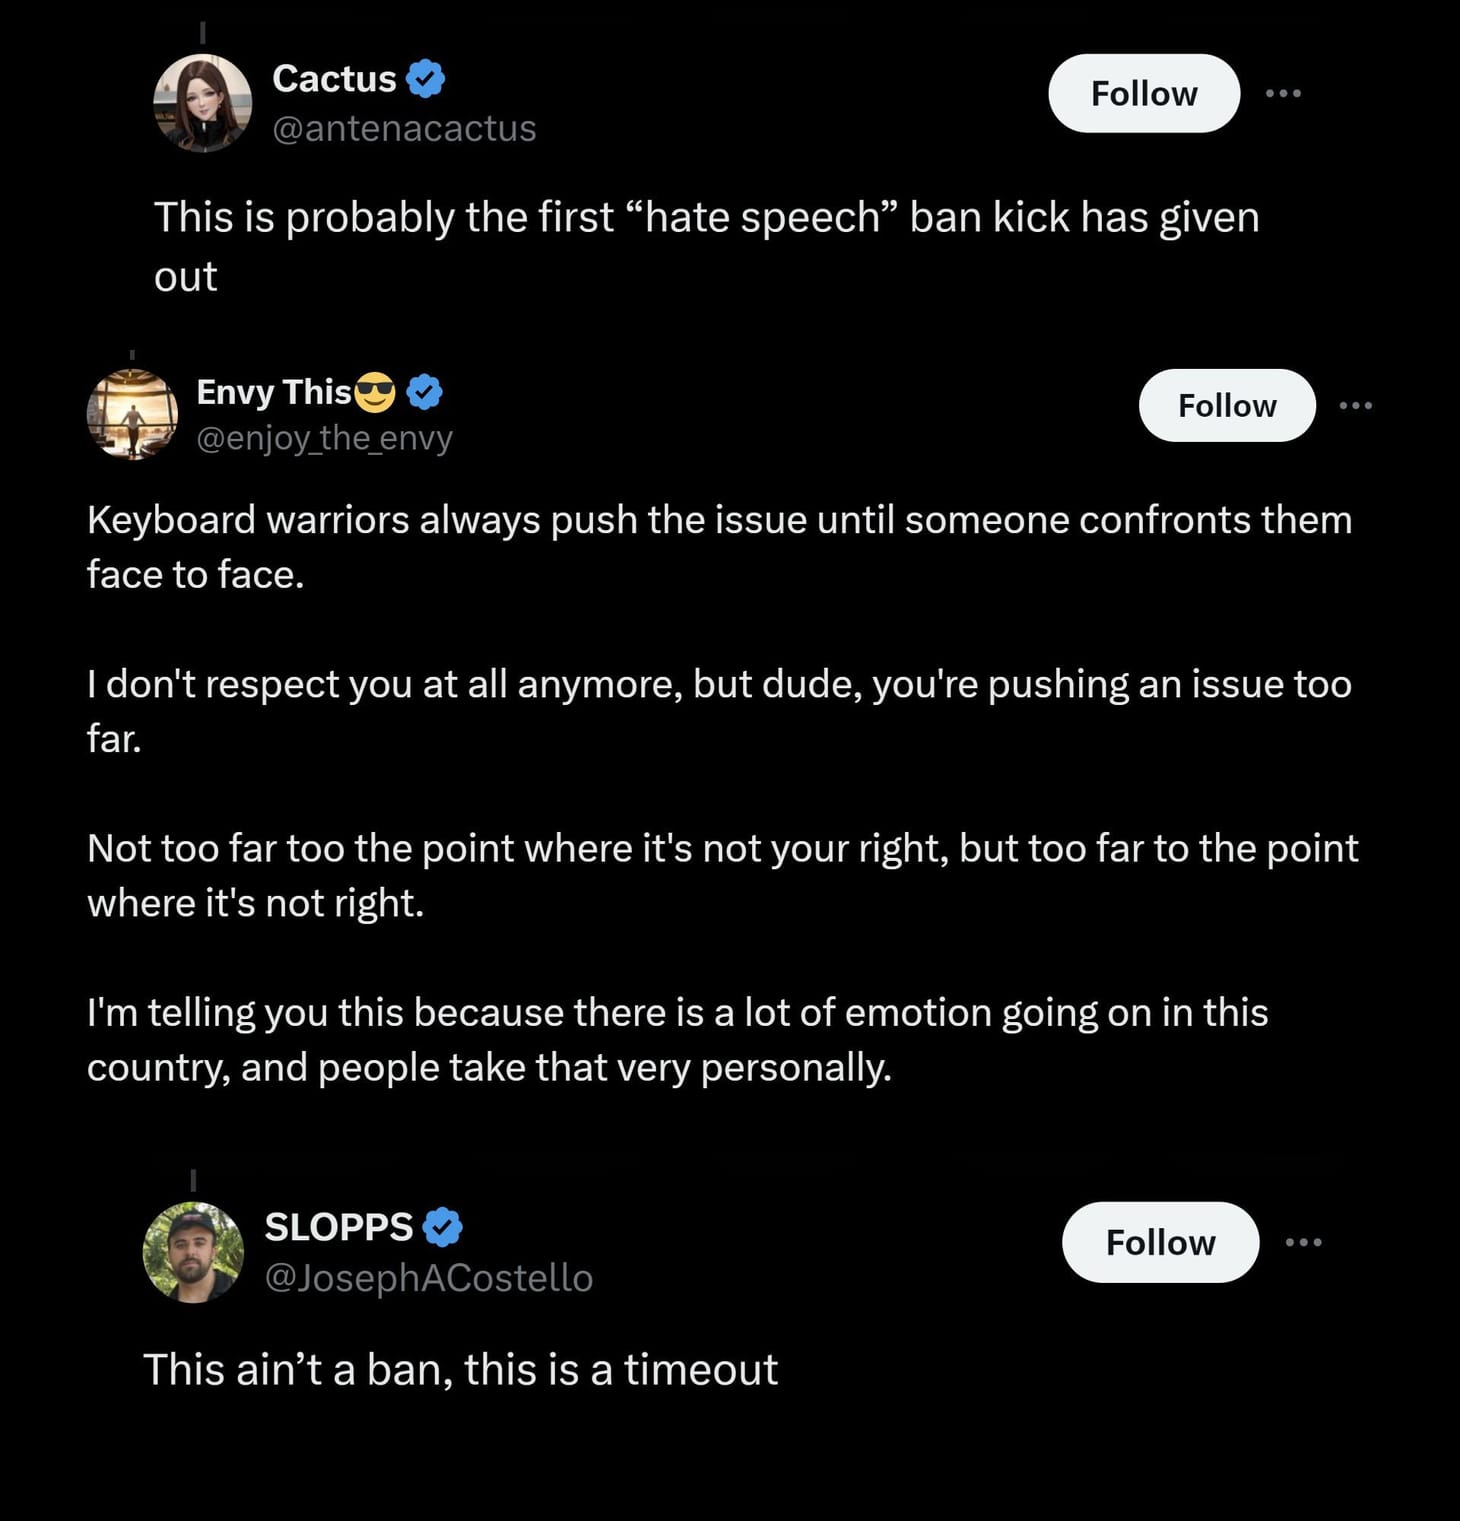Click the sunglasses emoji in Envy This's name
1460x1521 pixels.
pos(376,392)
